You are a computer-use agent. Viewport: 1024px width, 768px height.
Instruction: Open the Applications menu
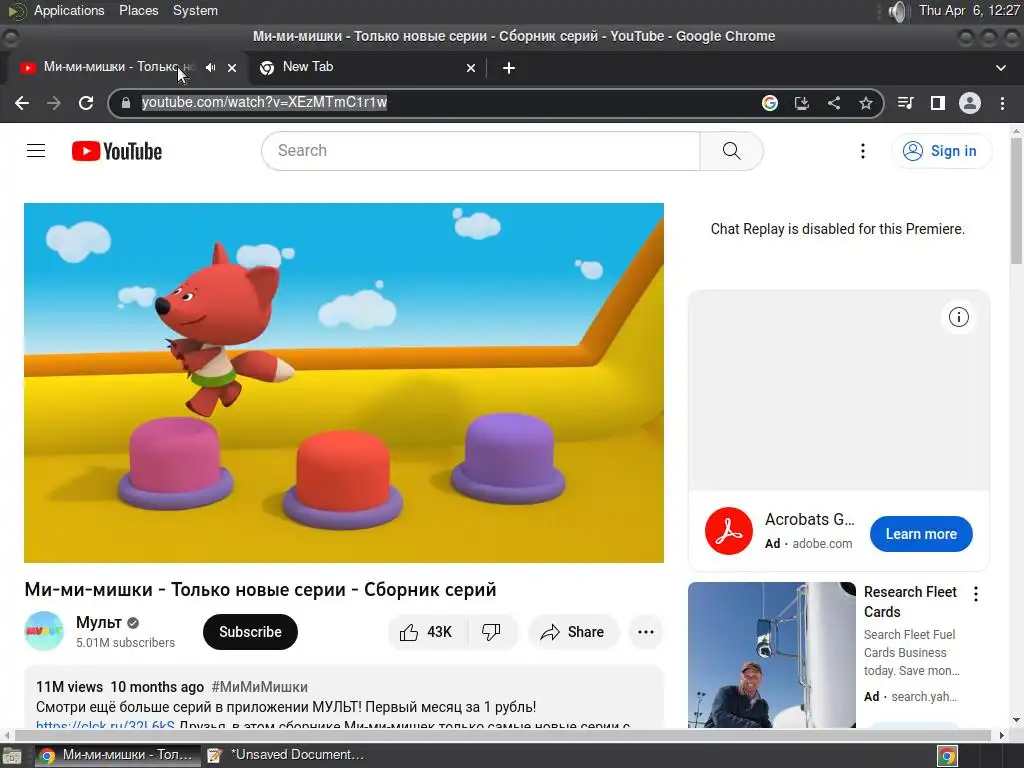tap(69, 10)
